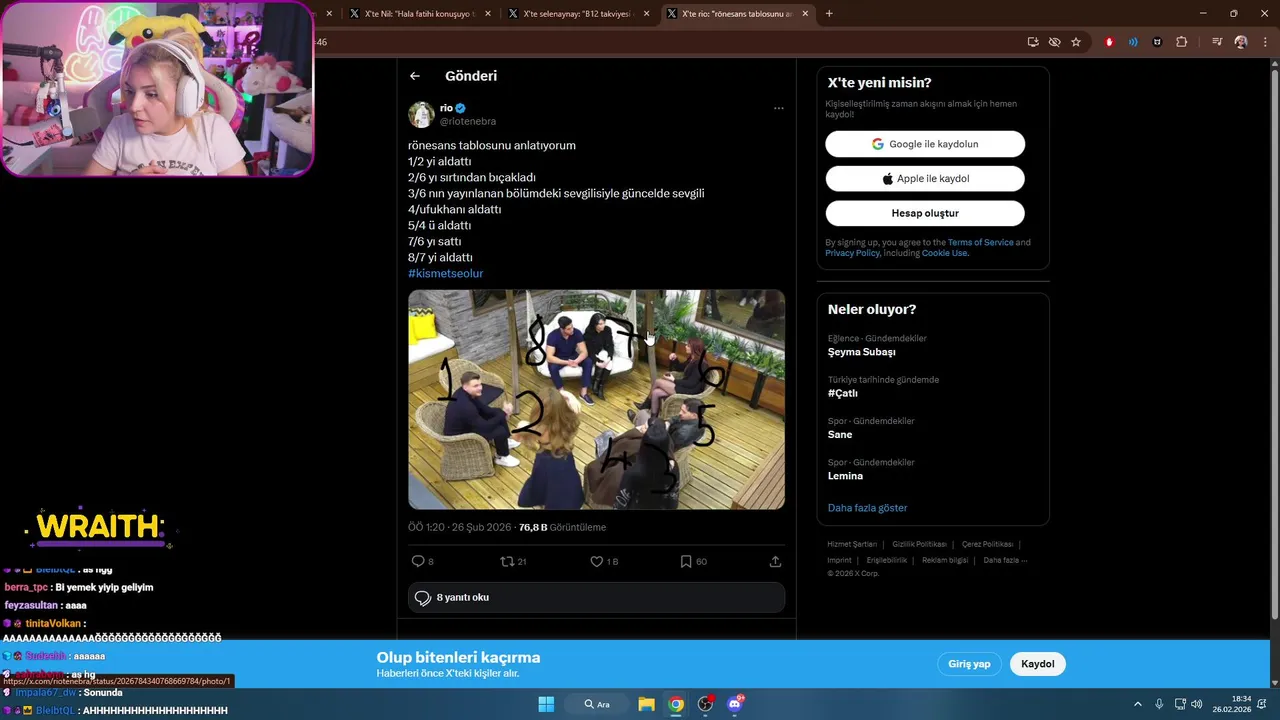This screenshot has height=720, width=1280.
Task: Click the crossed-eye icon in address bar
Action: tap(1054, 42)
